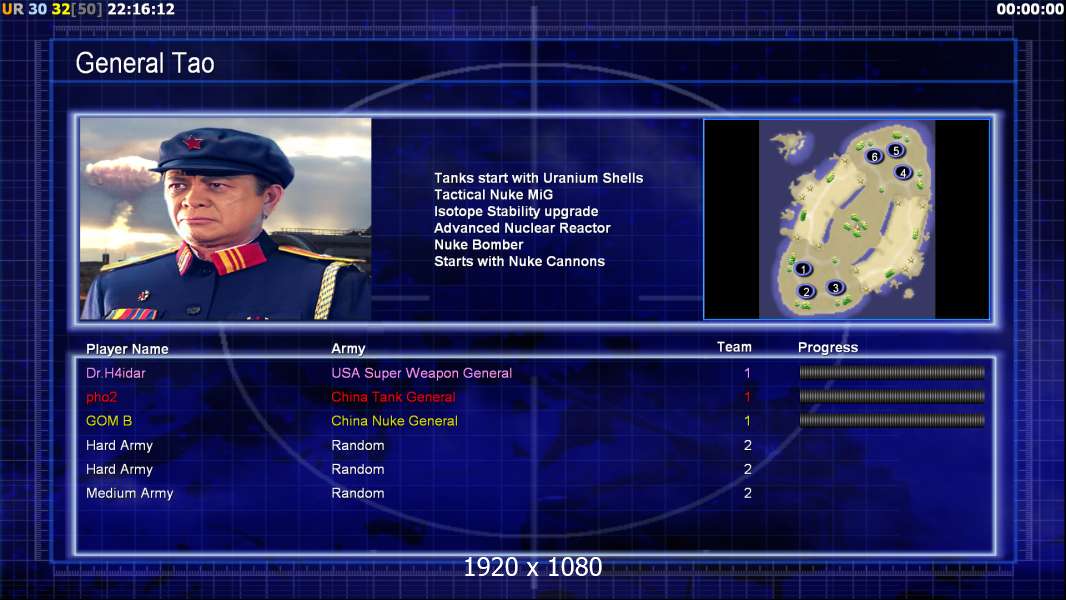Click the Medium Army player entry
Viewport: 1066px width, 600px height.
click(x=129, y=493)
